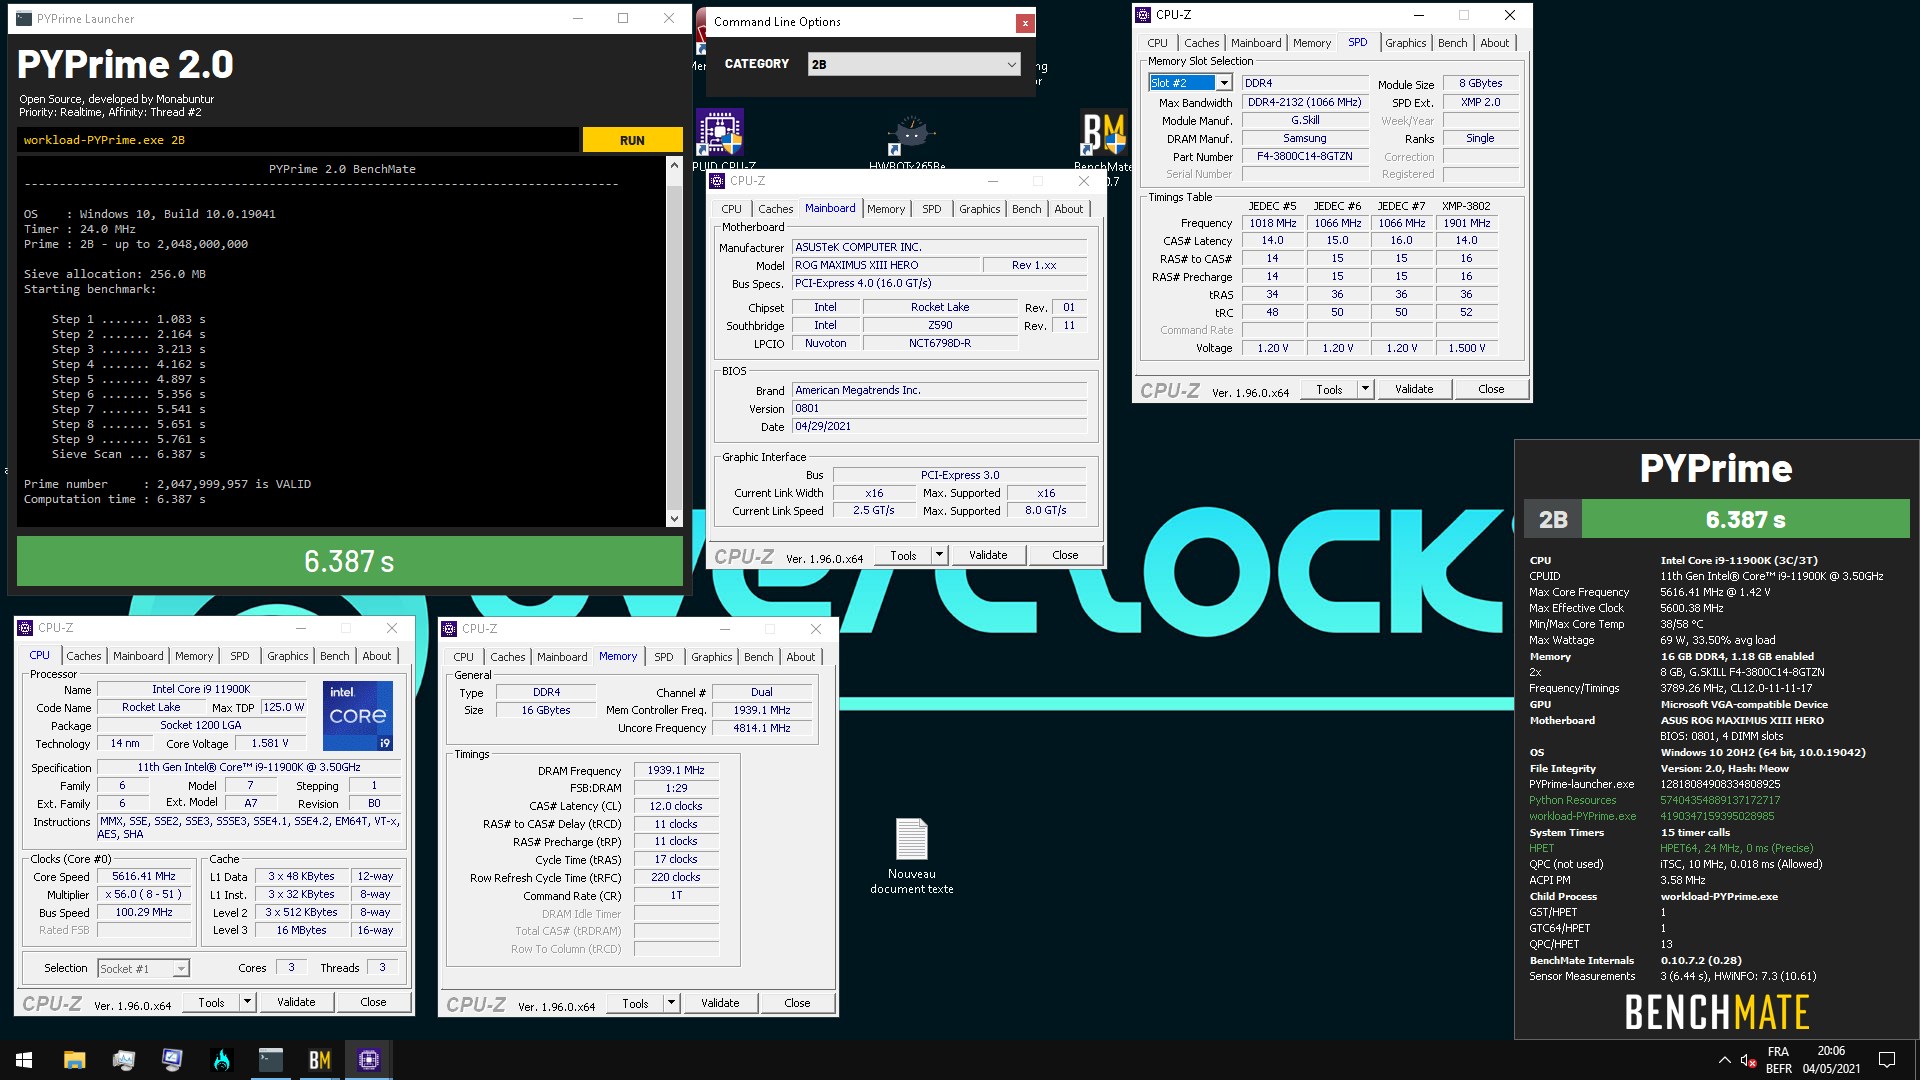Open the BenchMate desktop shortcut
The image size is (1920, 1080).
1104,139
